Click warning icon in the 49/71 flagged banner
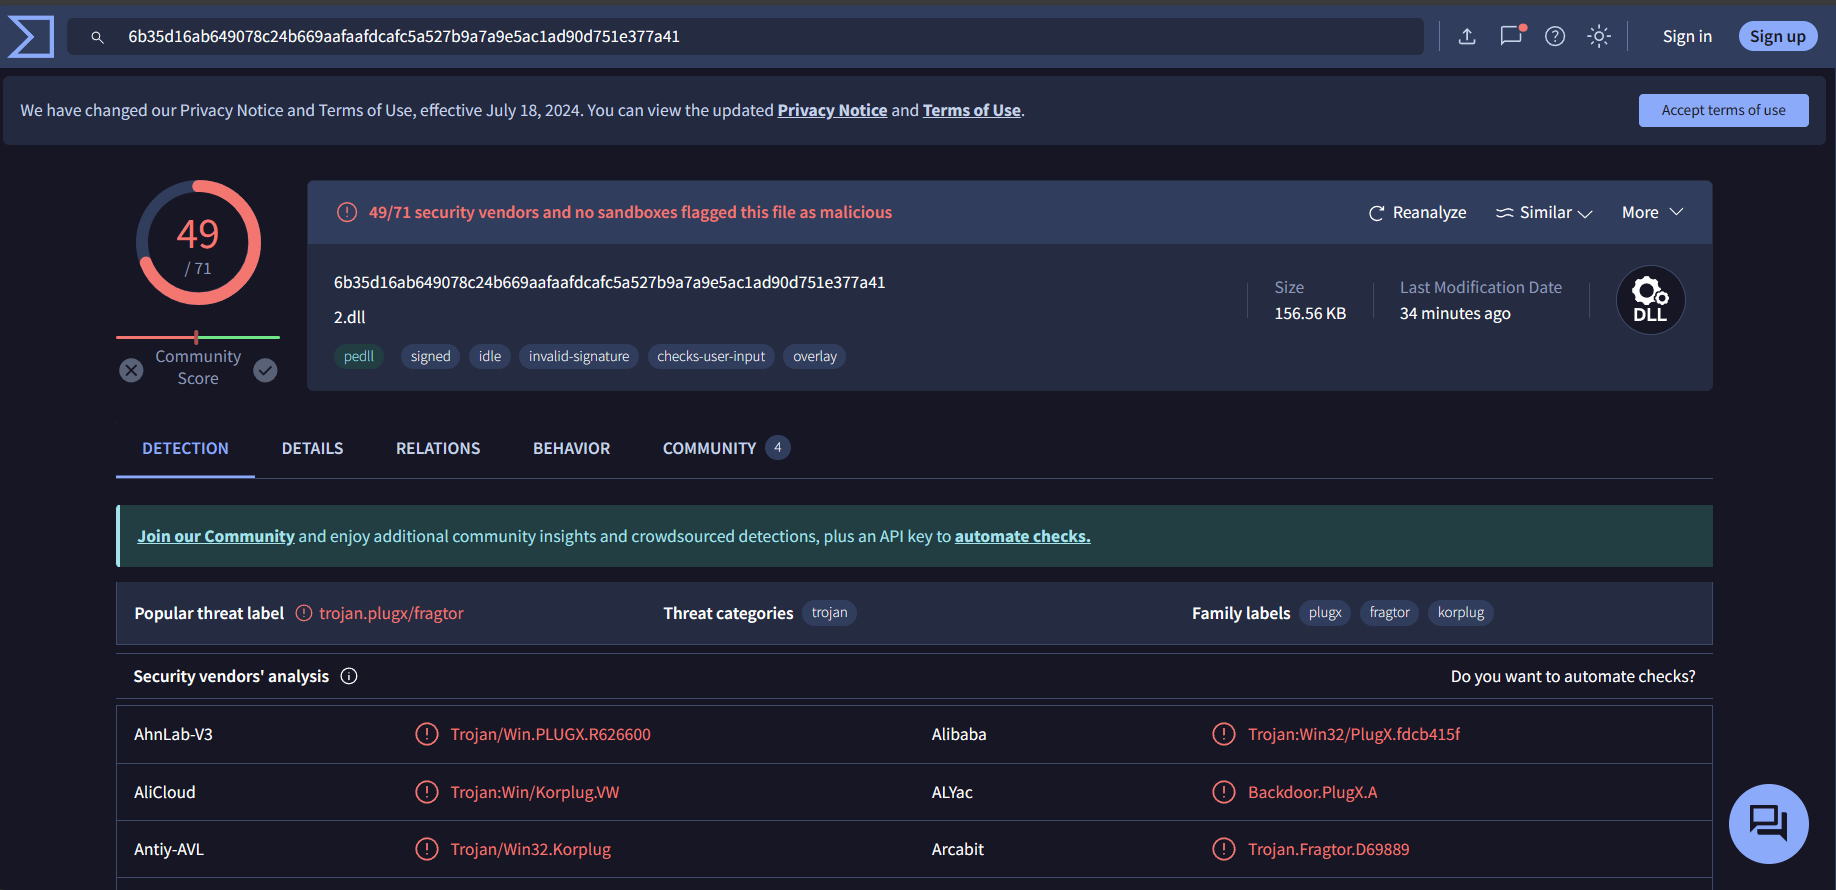The width and height of the screenshot is (1836, 890). (x=347, y=212)
